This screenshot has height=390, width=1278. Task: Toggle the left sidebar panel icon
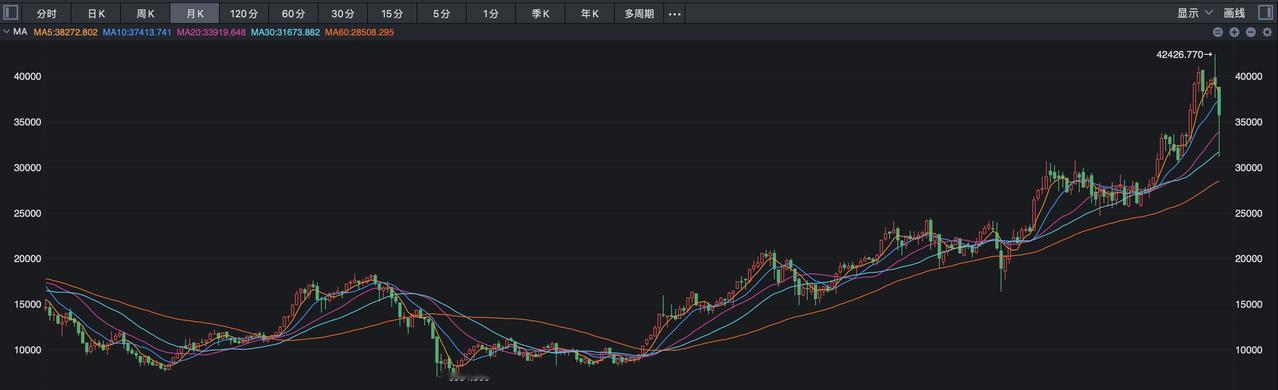12,13
